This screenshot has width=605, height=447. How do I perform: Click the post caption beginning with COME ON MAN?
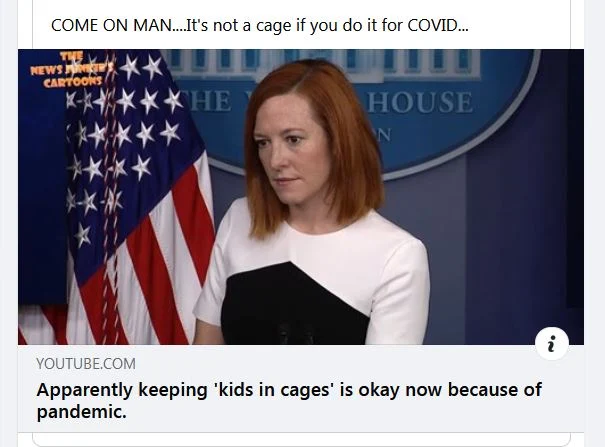tap(259, 25)
